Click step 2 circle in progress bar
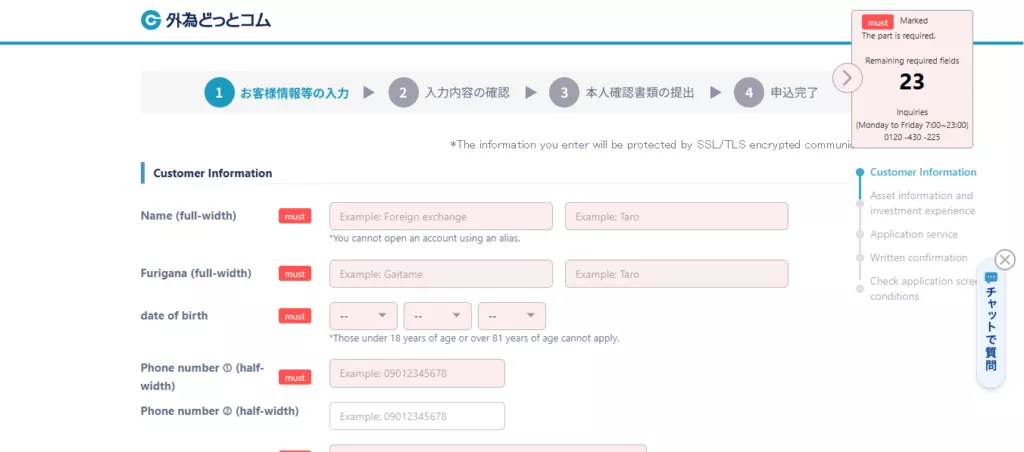Image resolution: width=1024 pixels, height=452 pixels. 403,93
